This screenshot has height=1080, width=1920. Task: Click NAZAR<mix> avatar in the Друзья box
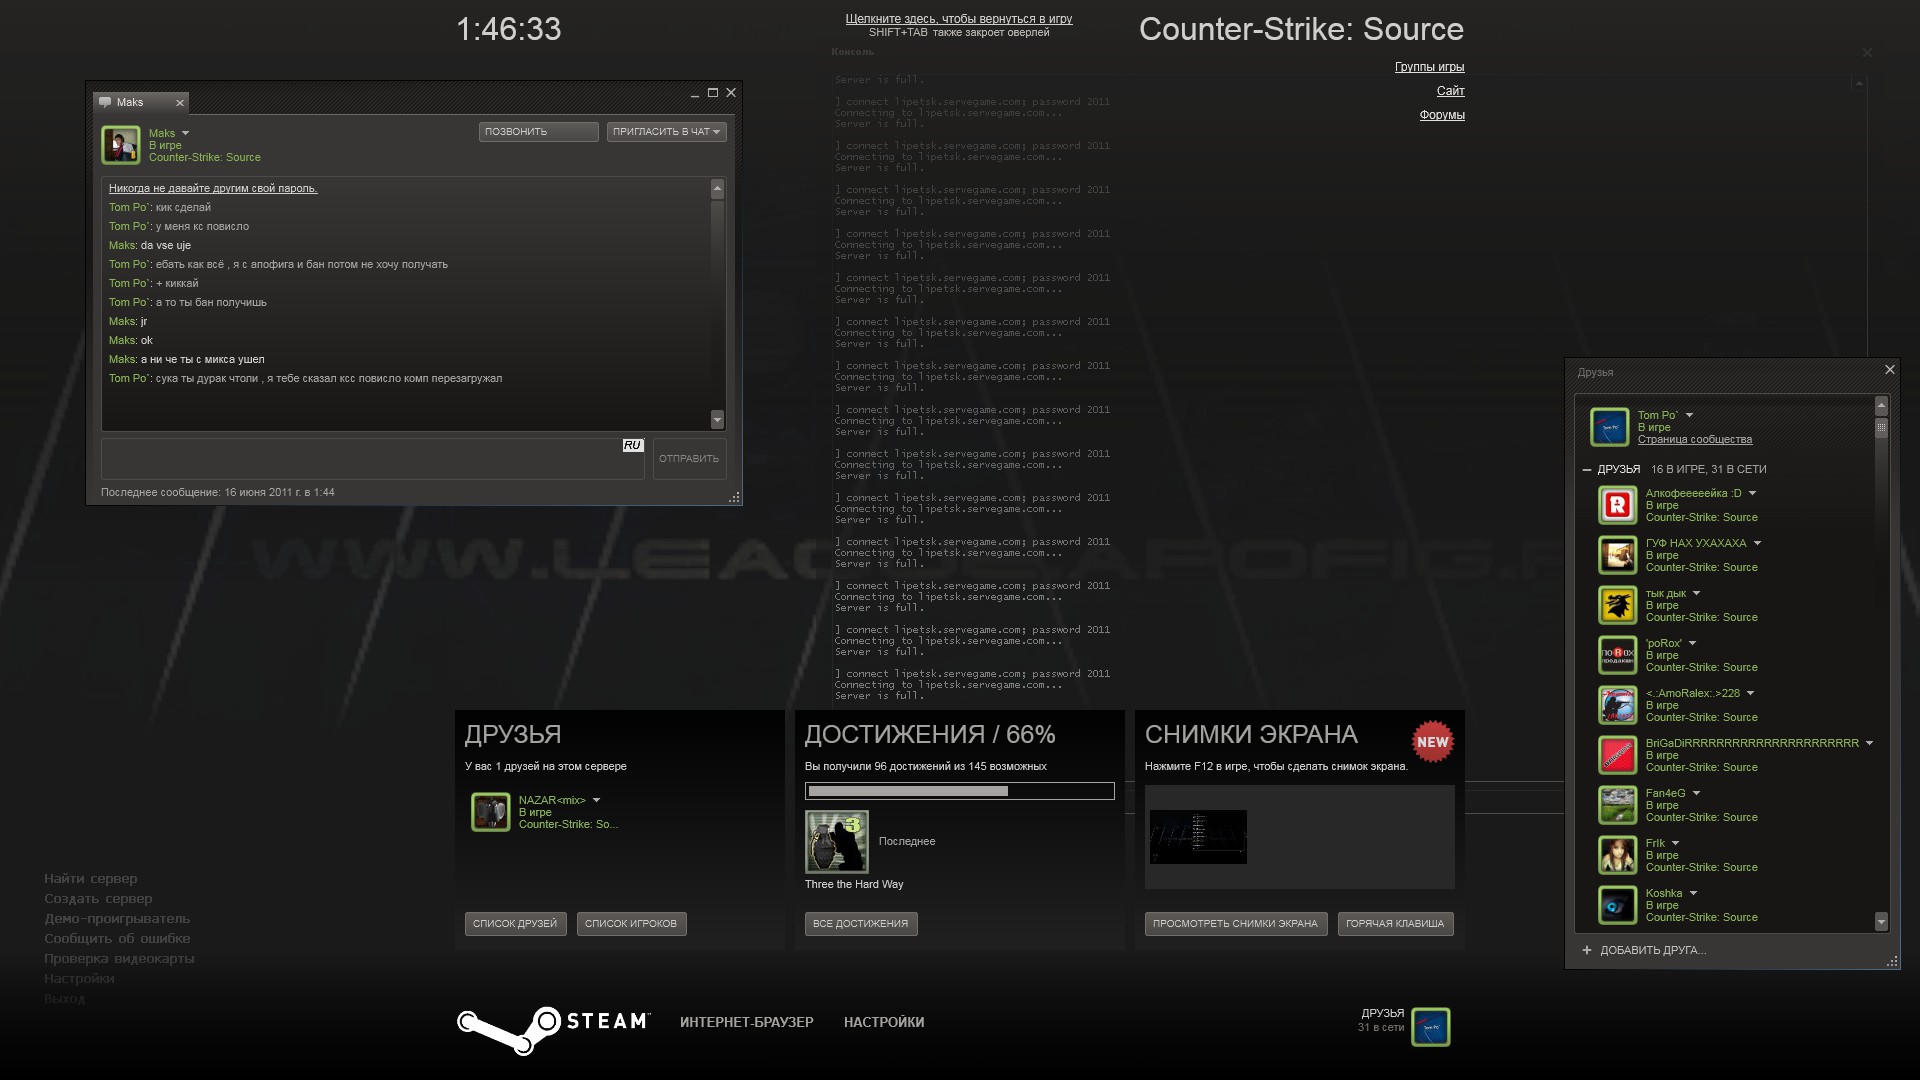tap(491, 812)
